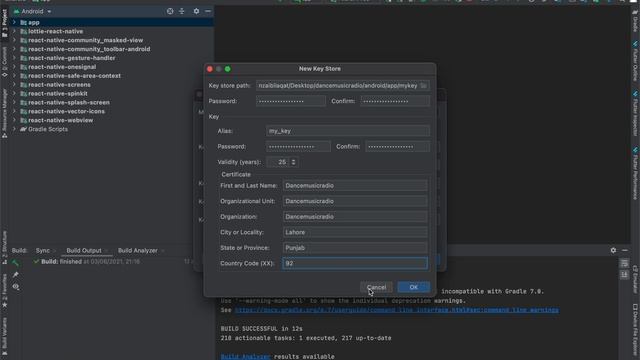Click the key store Confirm password field

click(395, 101)
